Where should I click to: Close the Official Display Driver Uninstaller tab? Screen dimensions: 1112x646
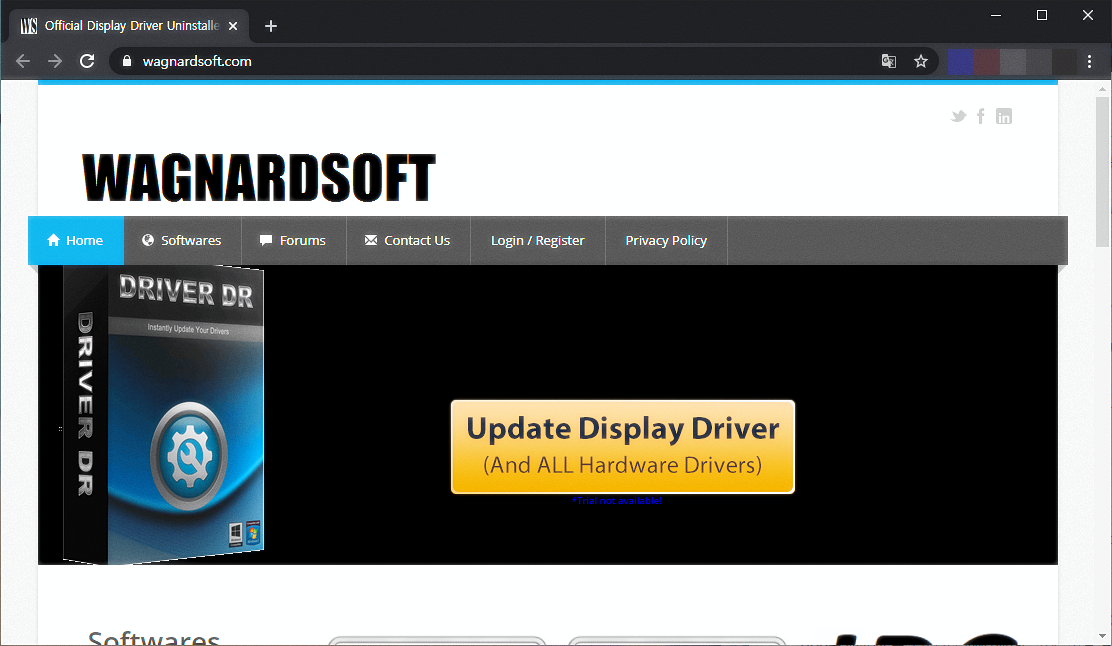233,26
